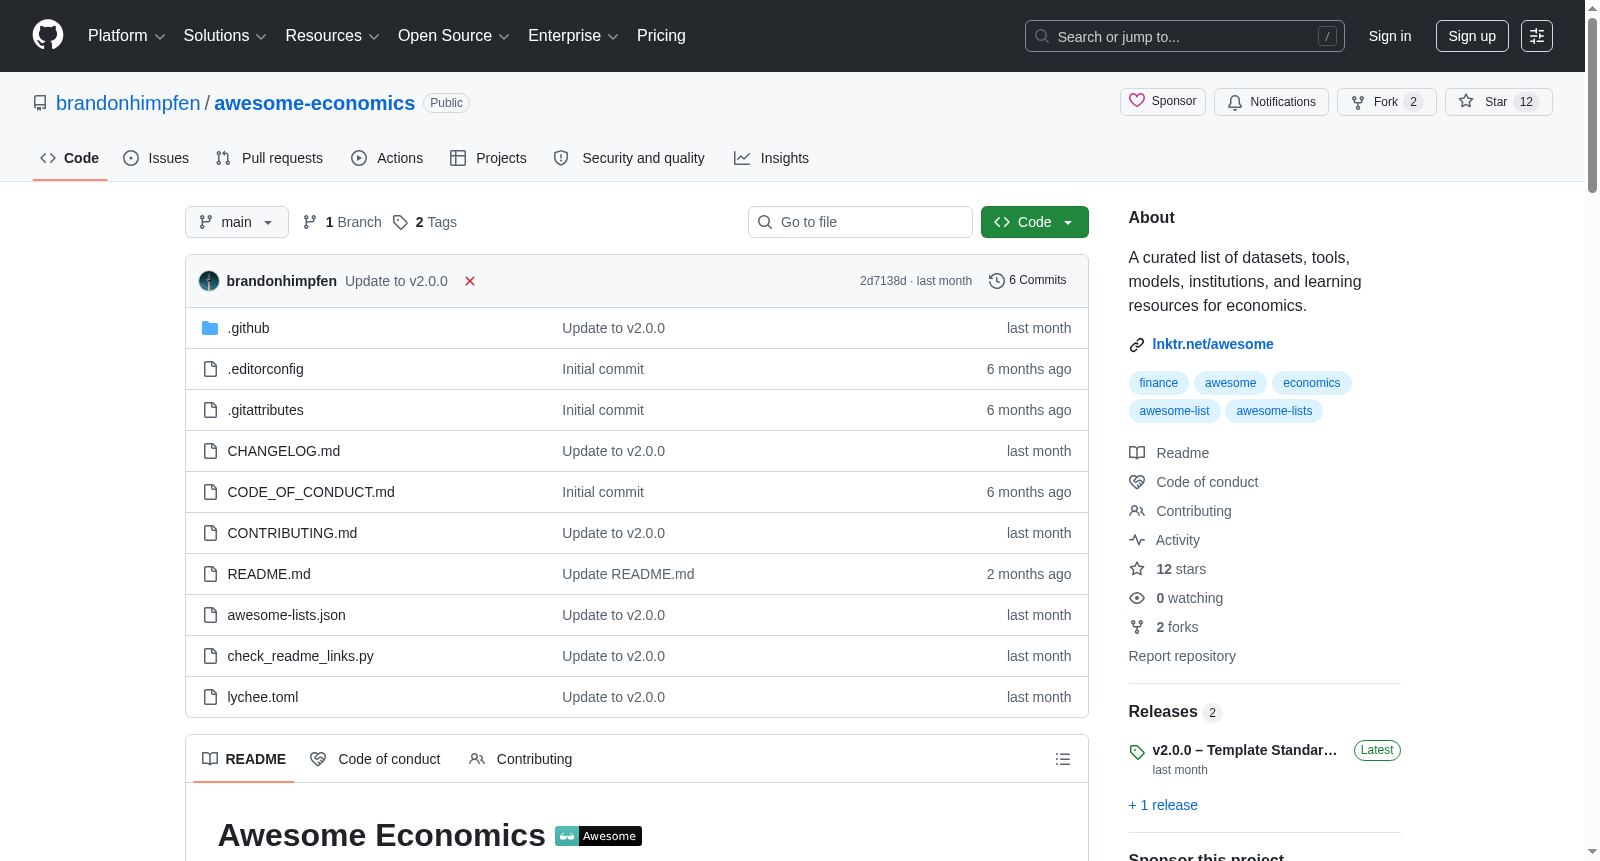The width and height of the screenshot is (1600, 861).
Task: Click the commit history clock icon
Action: pyautogui.click(x=996, y=281)
